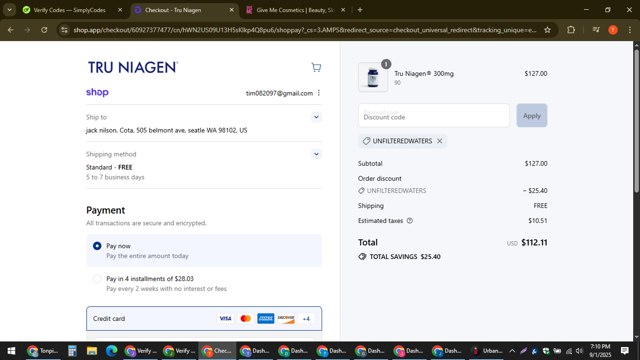Reload the checkout page
This screenshot has width=640, height=360.
[x=44, y=30]
